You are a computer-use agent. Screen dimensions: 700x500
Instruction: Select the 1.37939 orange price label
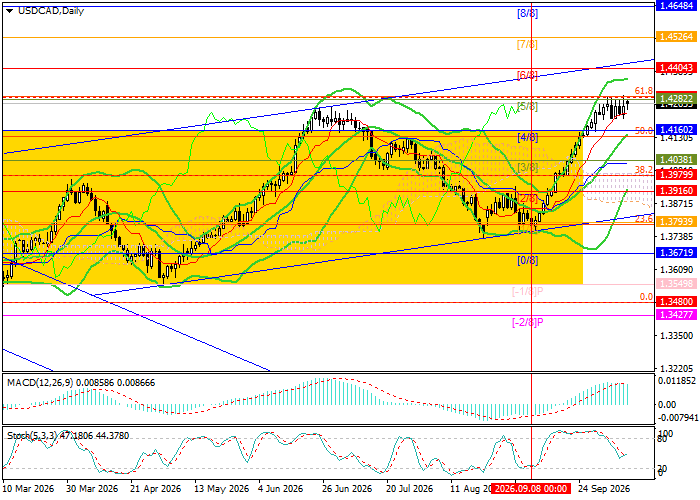(676, 221)
